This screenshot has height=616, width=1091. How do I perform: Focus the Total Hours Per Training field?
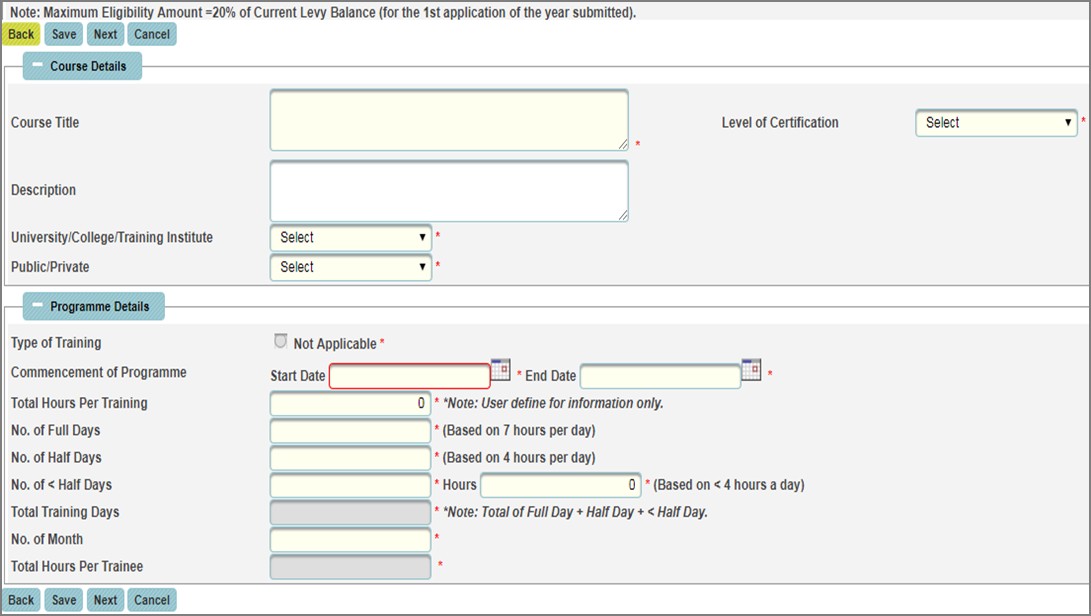click(x=351, y=404)
